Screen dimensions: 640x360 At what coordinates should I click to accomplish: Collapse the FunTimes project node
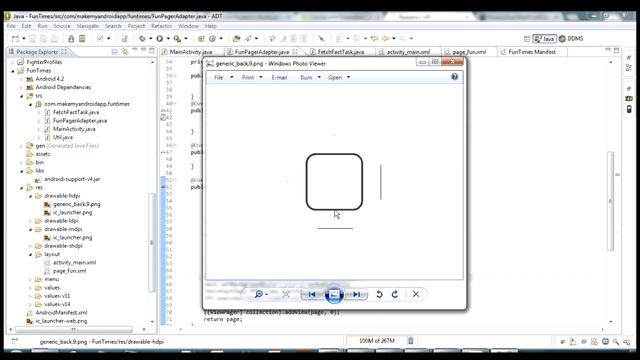[x=13, y=71]
